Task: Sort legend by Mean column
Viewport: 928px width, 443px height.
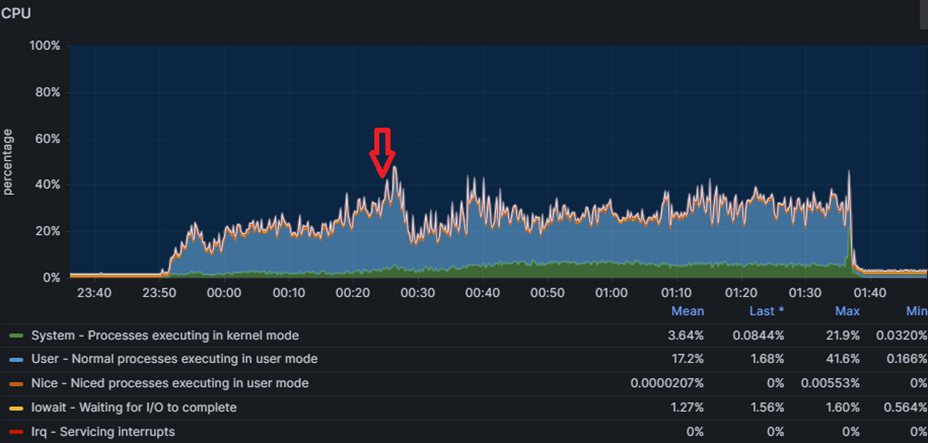Action: tap(688, 311)
